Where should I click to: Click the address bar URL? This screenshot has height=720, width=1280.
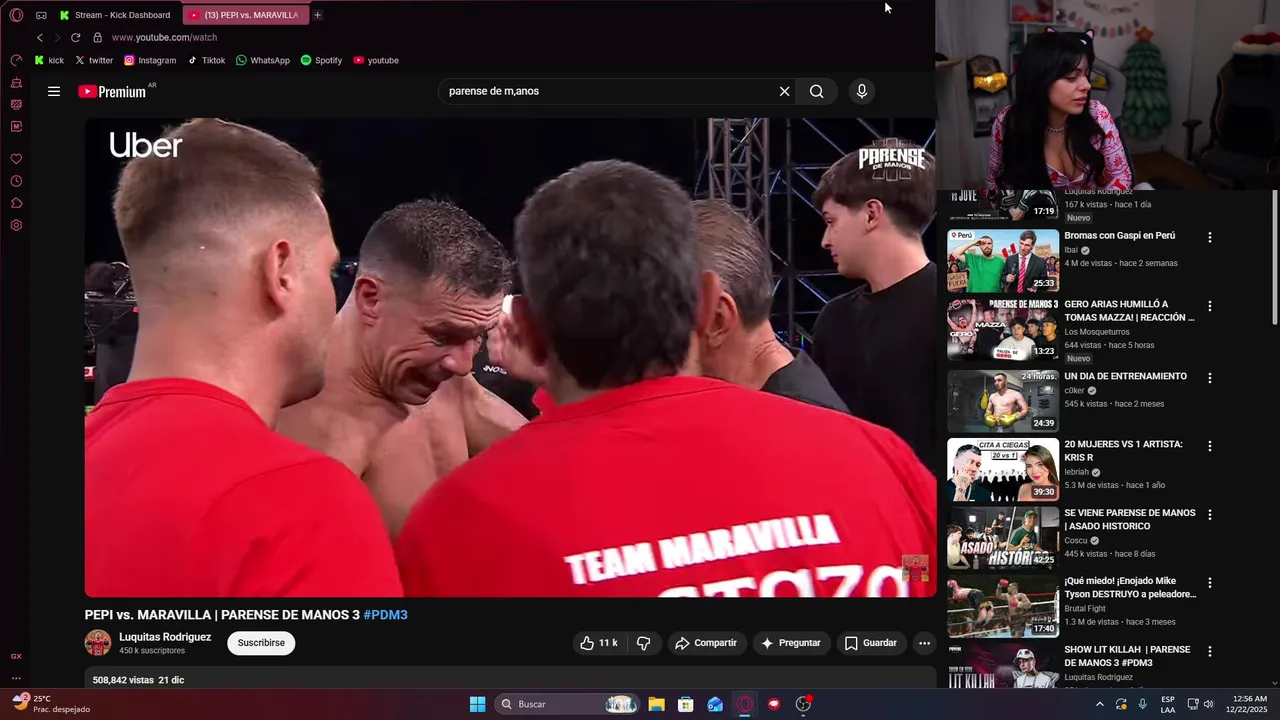(164, 37)
